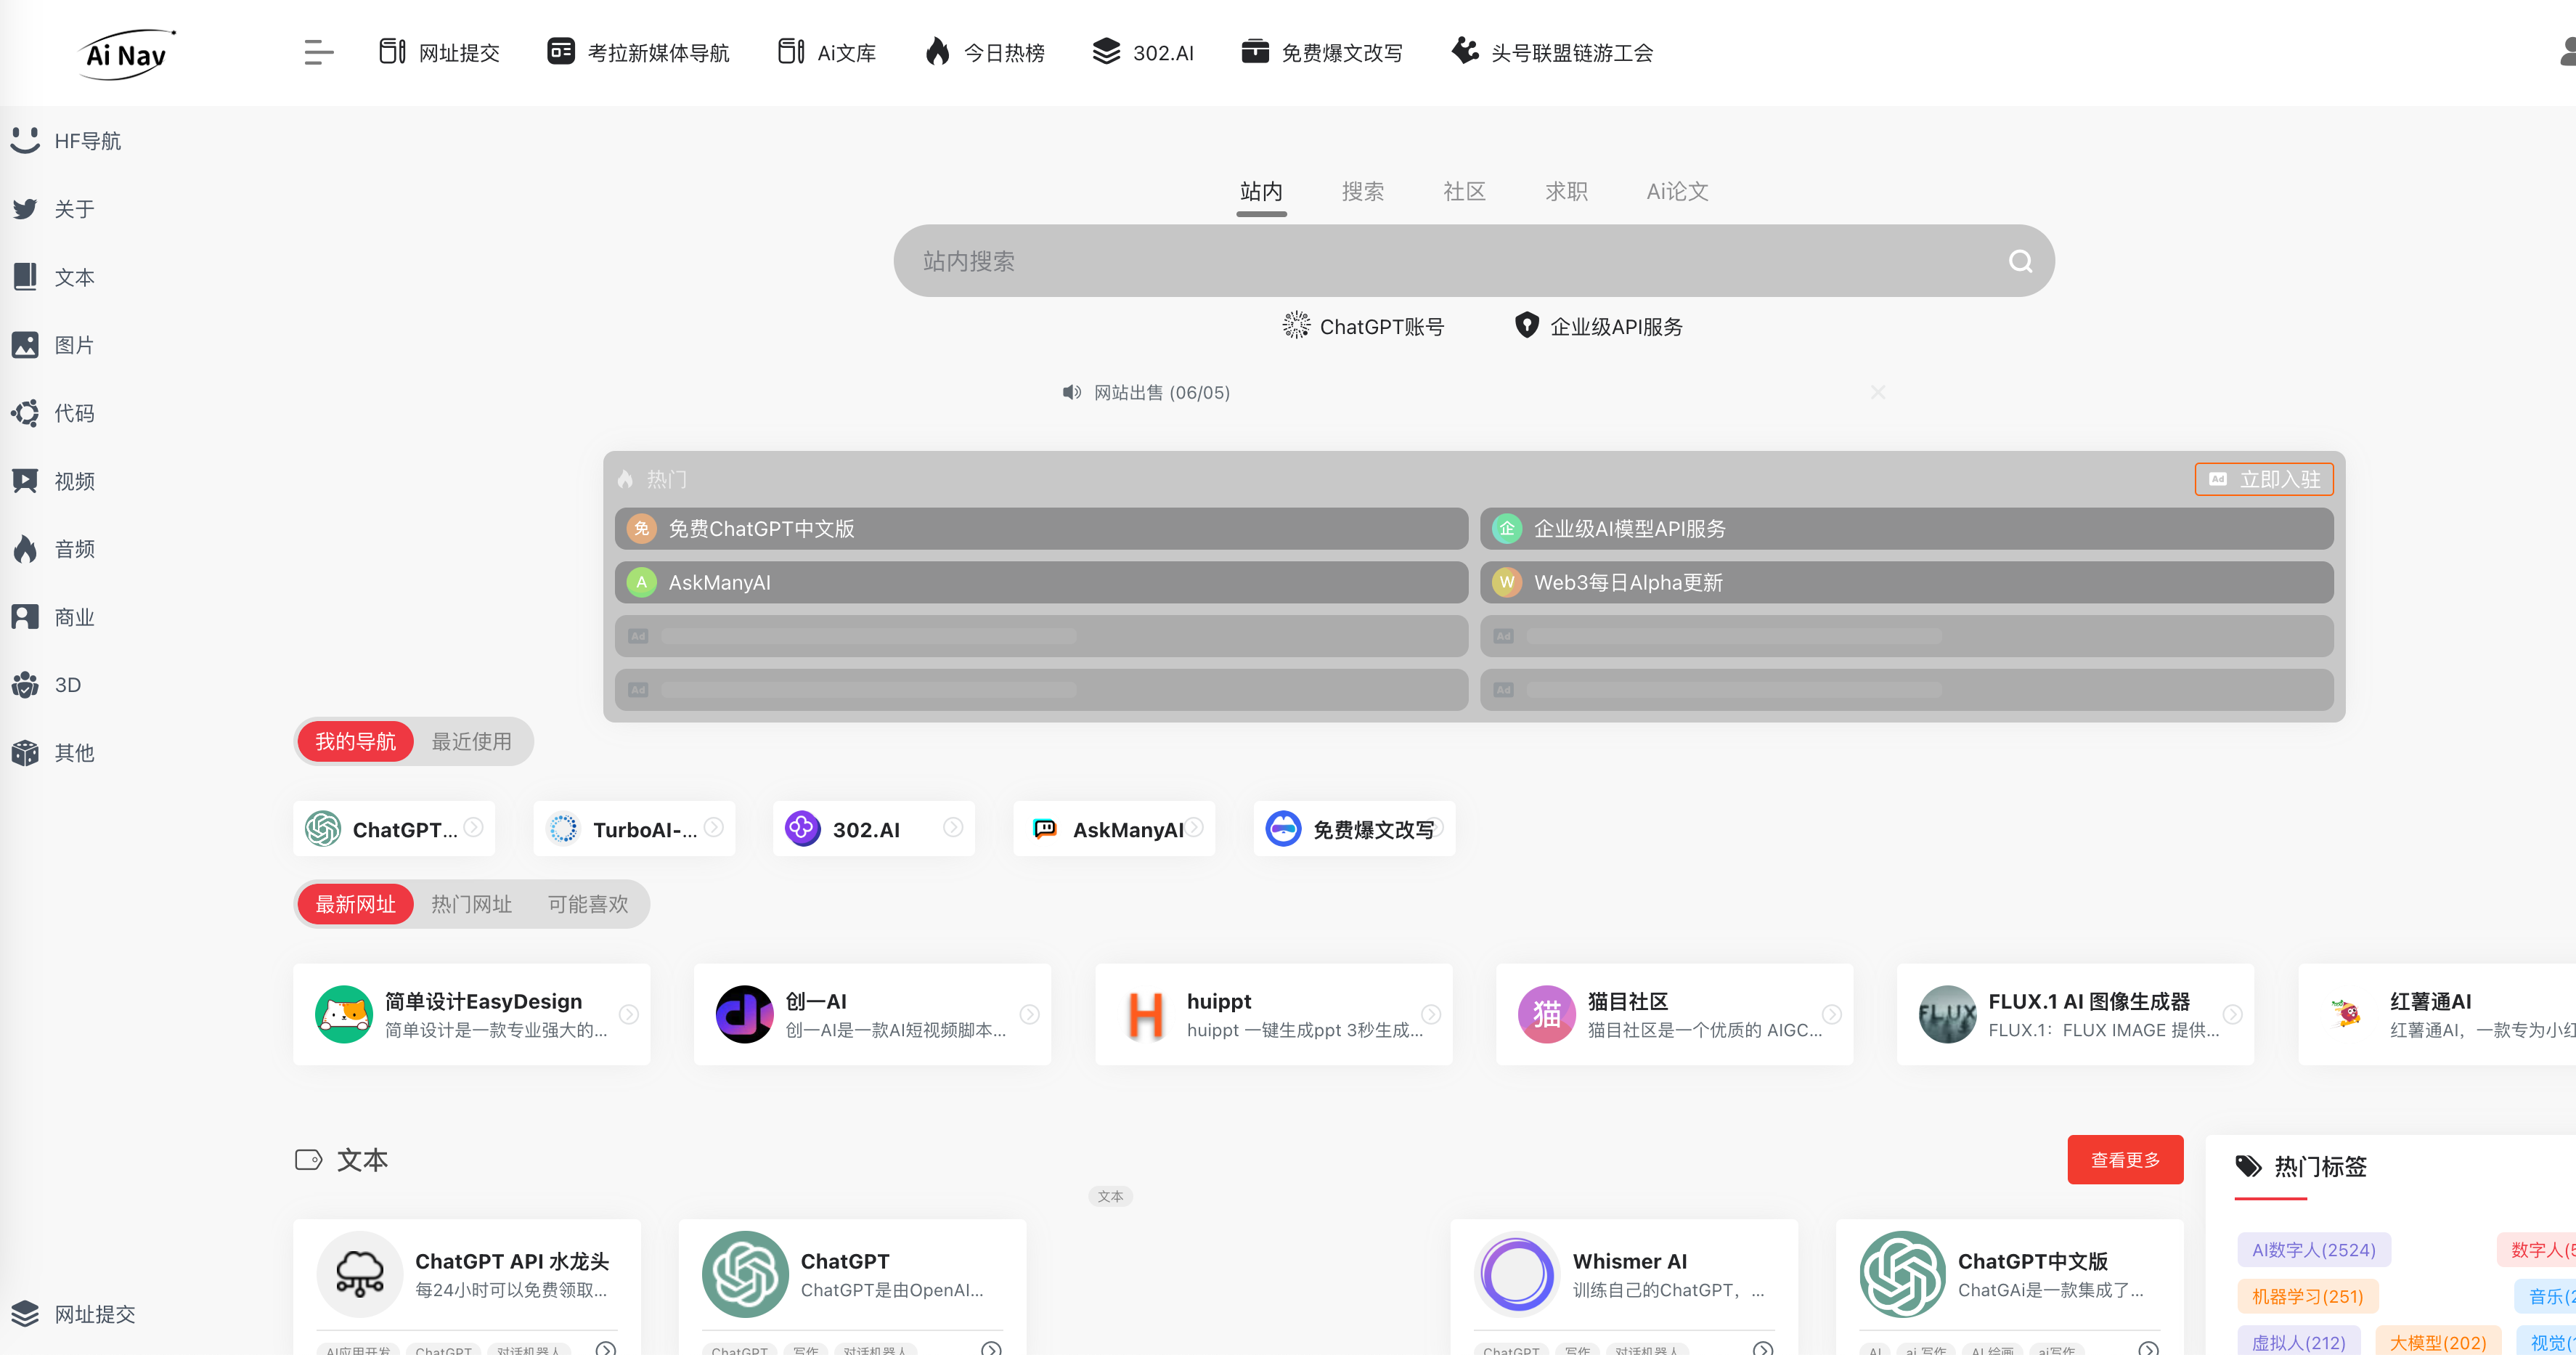Click the 猫目社区 purple logo
Screen dimensions: 2576x1355
(x=1546, y=1014)
